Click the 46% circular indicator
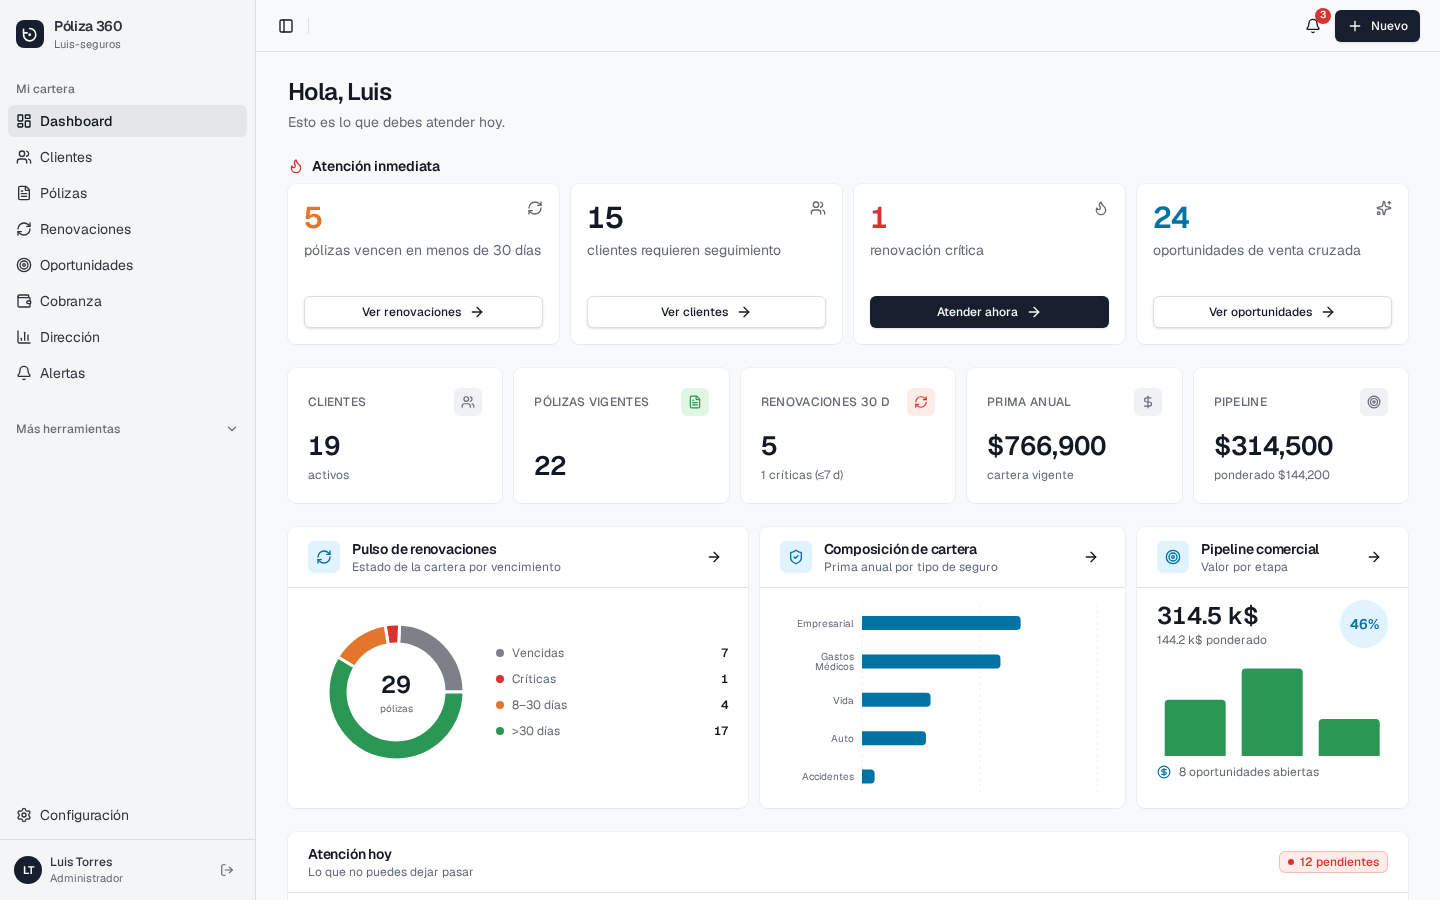The width and height of the screenshot is (1440, 900). [x=1364, y=624]
